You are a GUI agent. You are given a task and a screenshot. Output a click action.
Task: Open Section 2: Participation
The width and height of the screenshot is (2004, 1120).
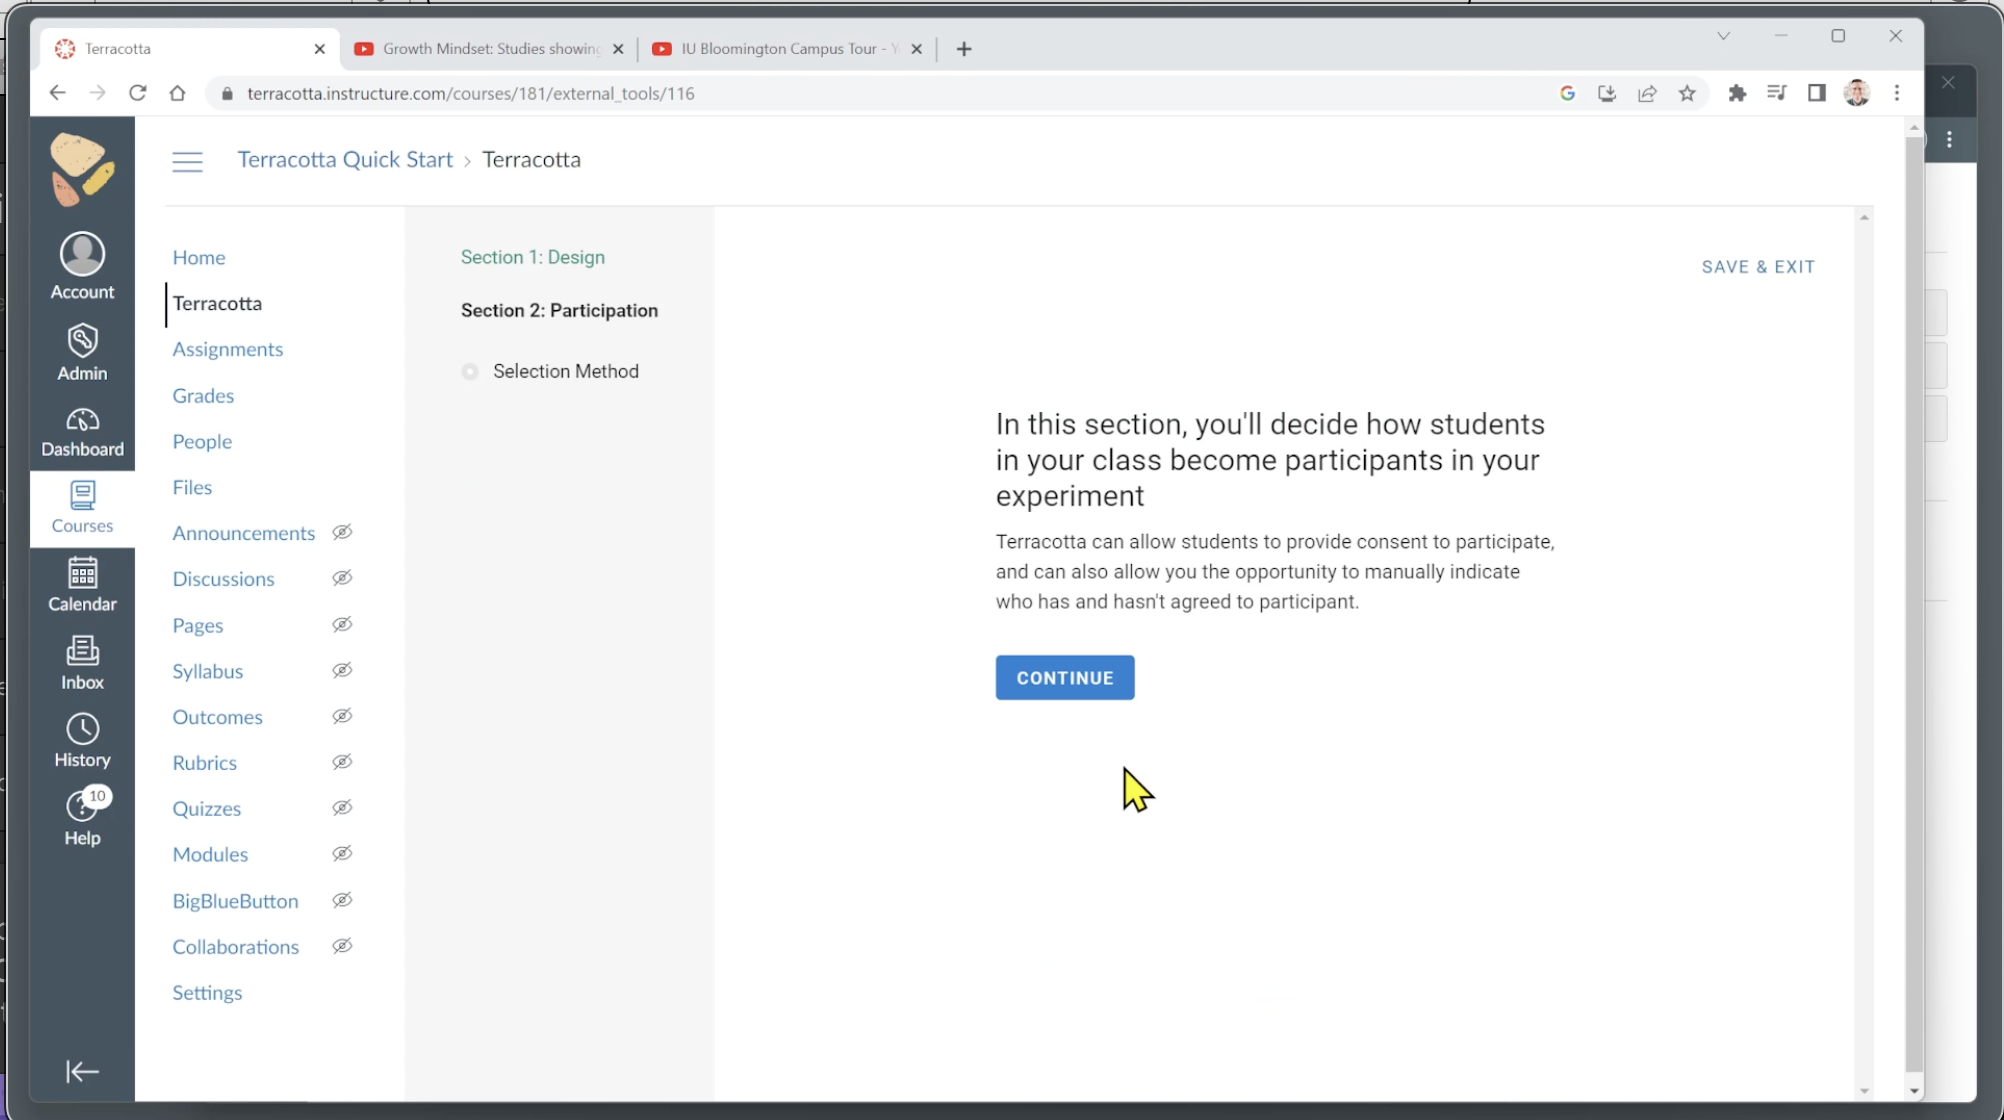pos(559,310)
